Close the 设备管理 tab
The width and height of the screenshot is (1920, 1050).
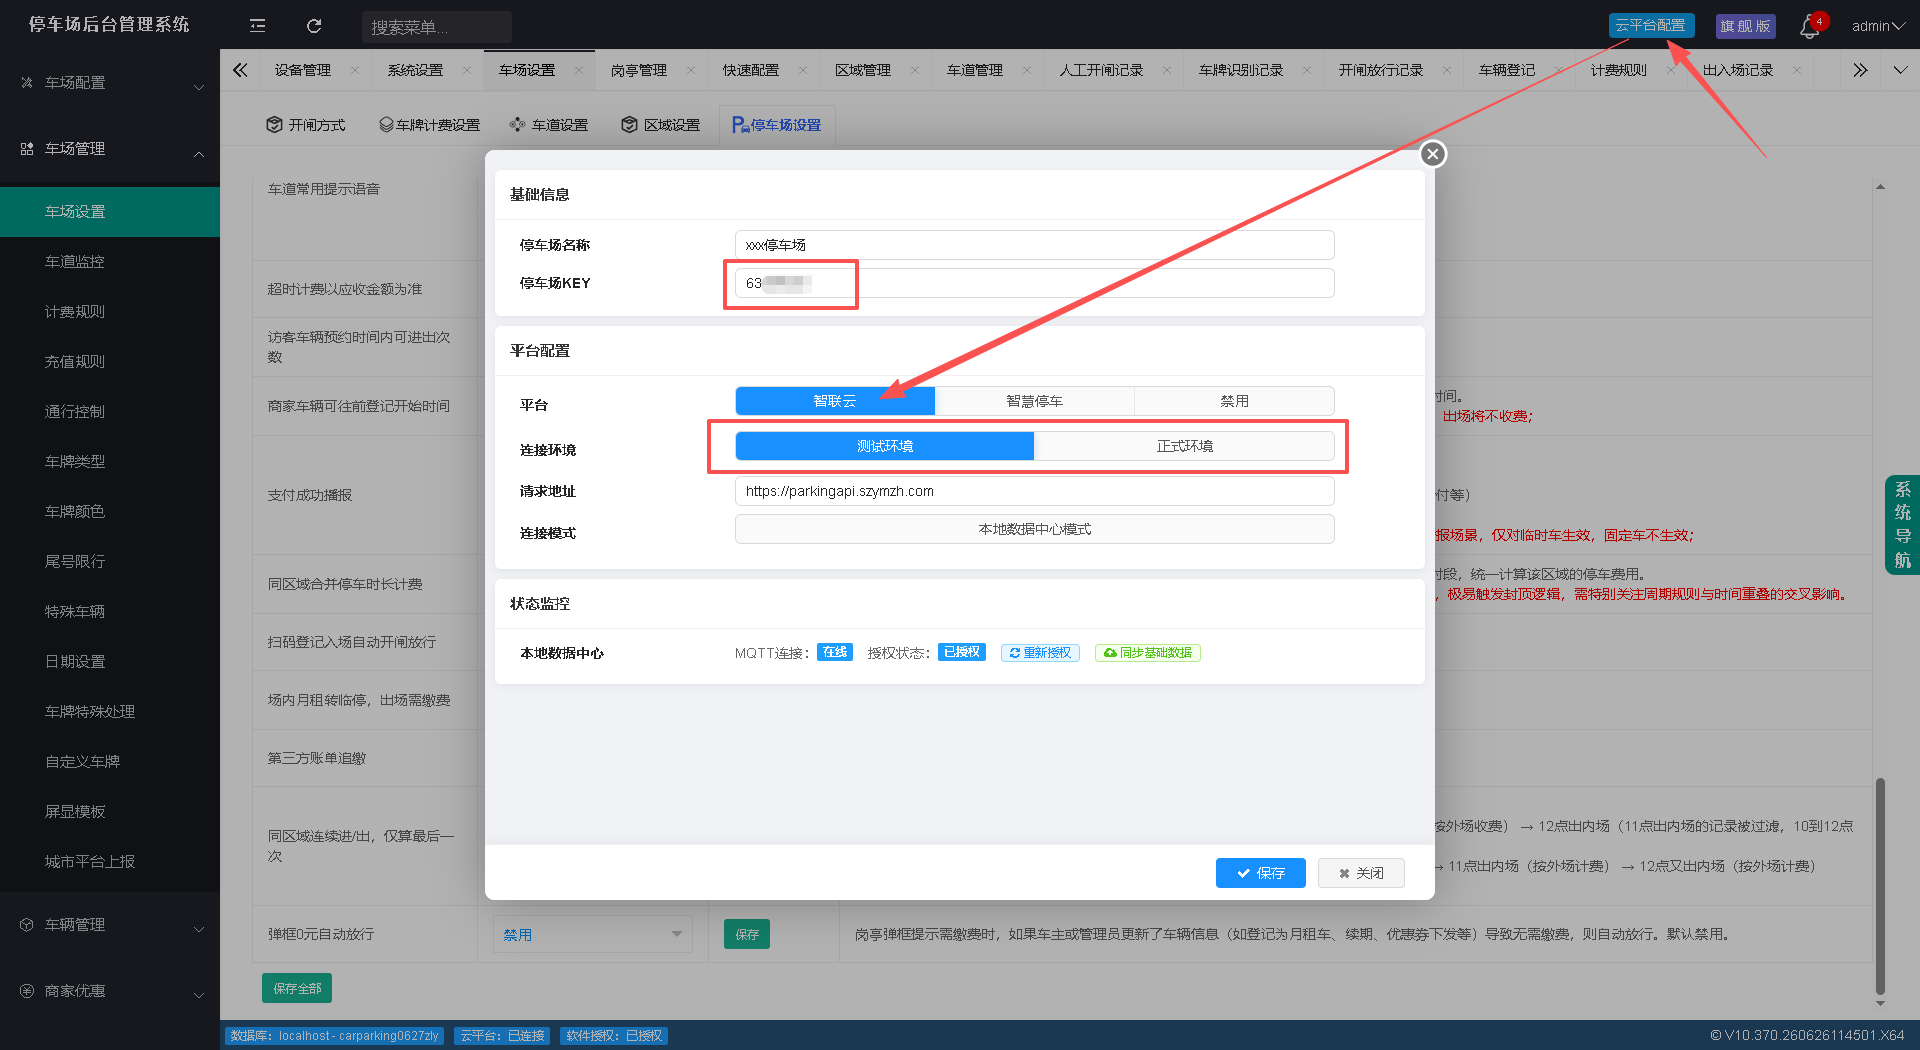coord(354,70)
